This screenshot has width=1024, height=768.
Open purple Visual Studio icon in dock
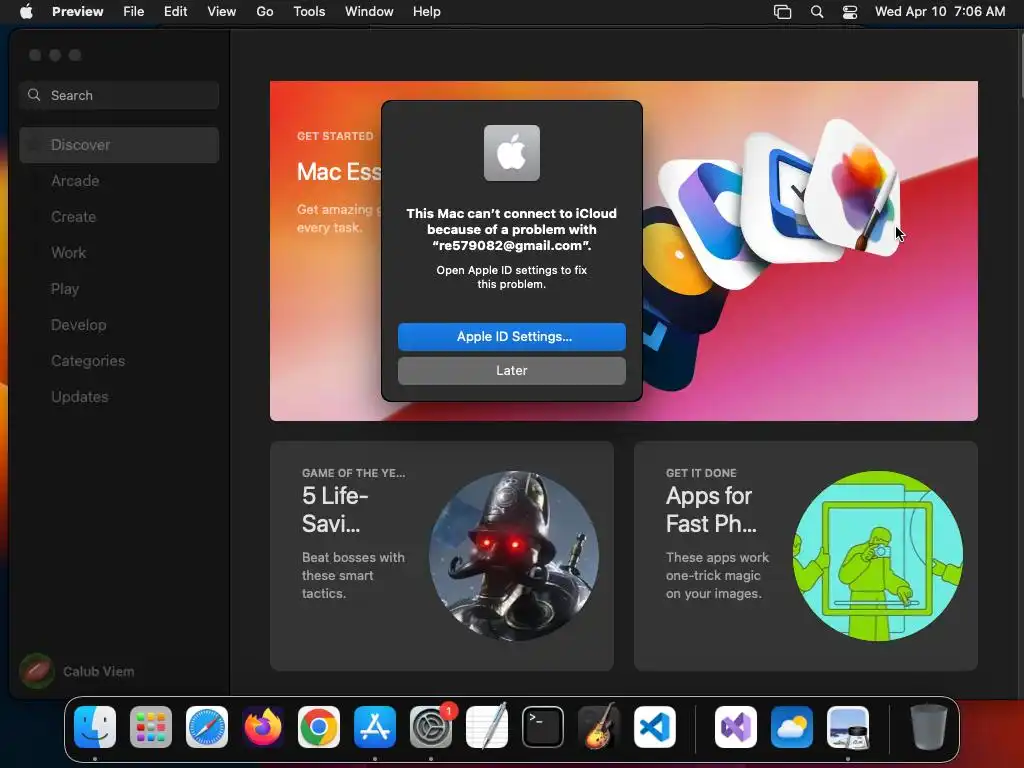[736, 727]
